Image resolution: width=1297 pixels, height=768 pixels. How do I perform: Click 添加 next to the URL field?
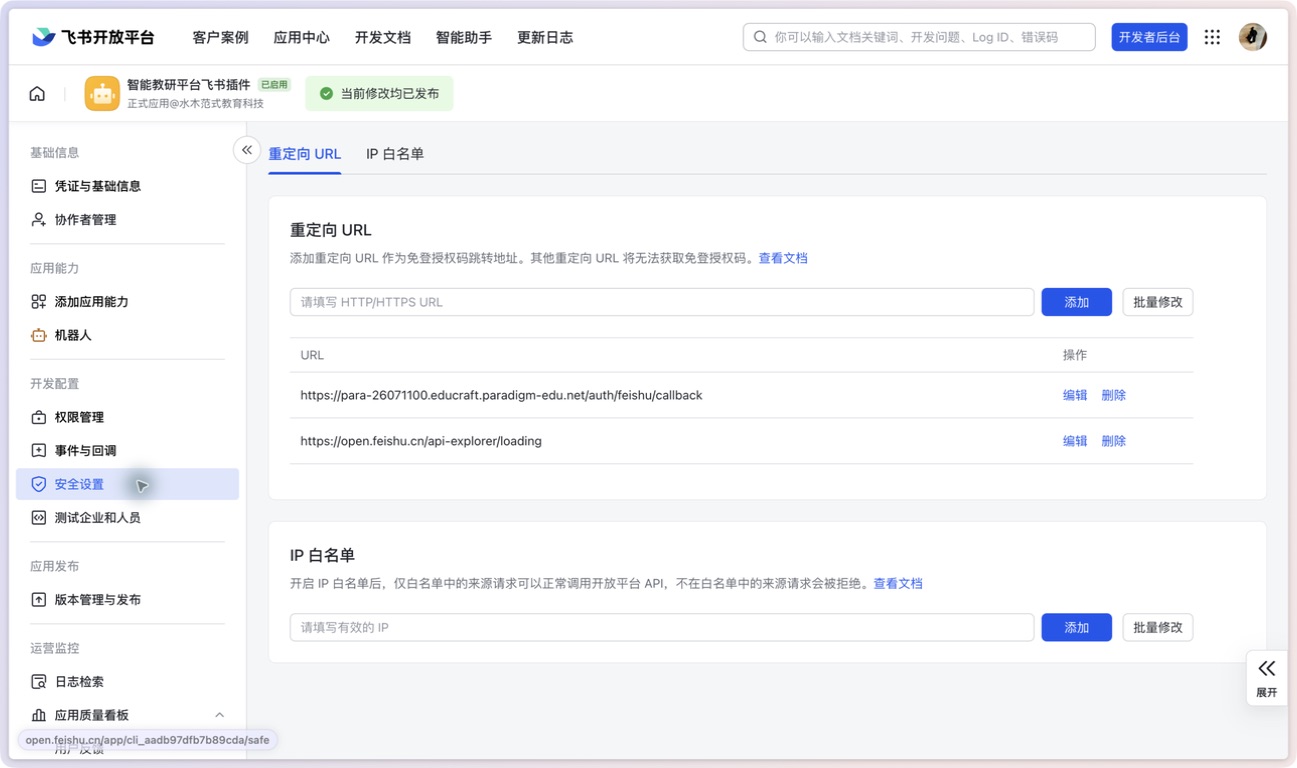click(1076, 302)
